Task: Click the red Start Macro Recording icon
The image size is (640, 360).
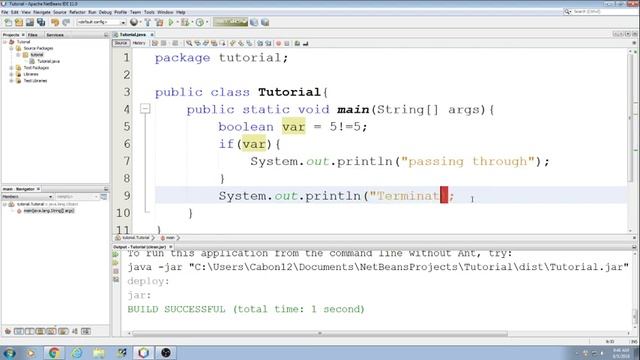Action: (x=278, y=43)
